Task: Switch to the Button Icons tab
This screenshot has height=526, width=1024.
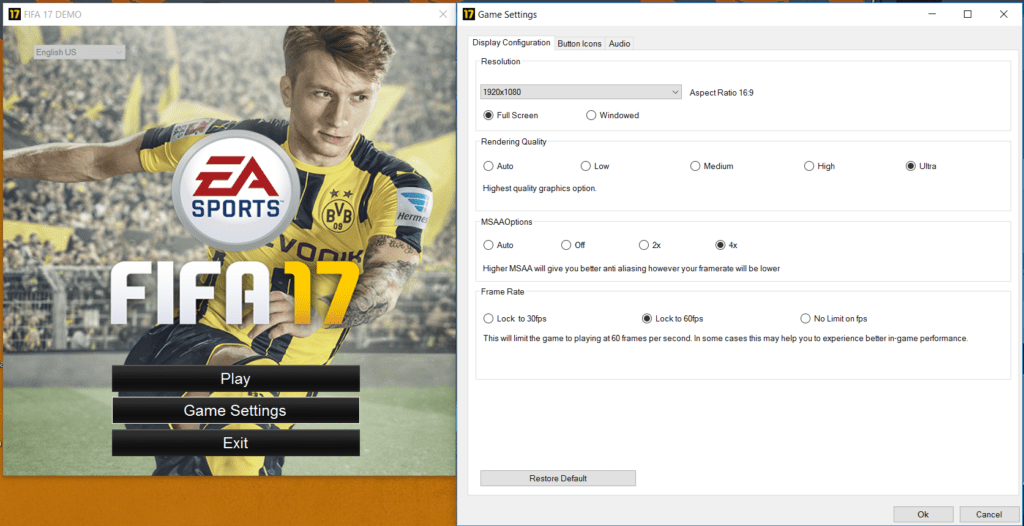Action: coord(579,43)
